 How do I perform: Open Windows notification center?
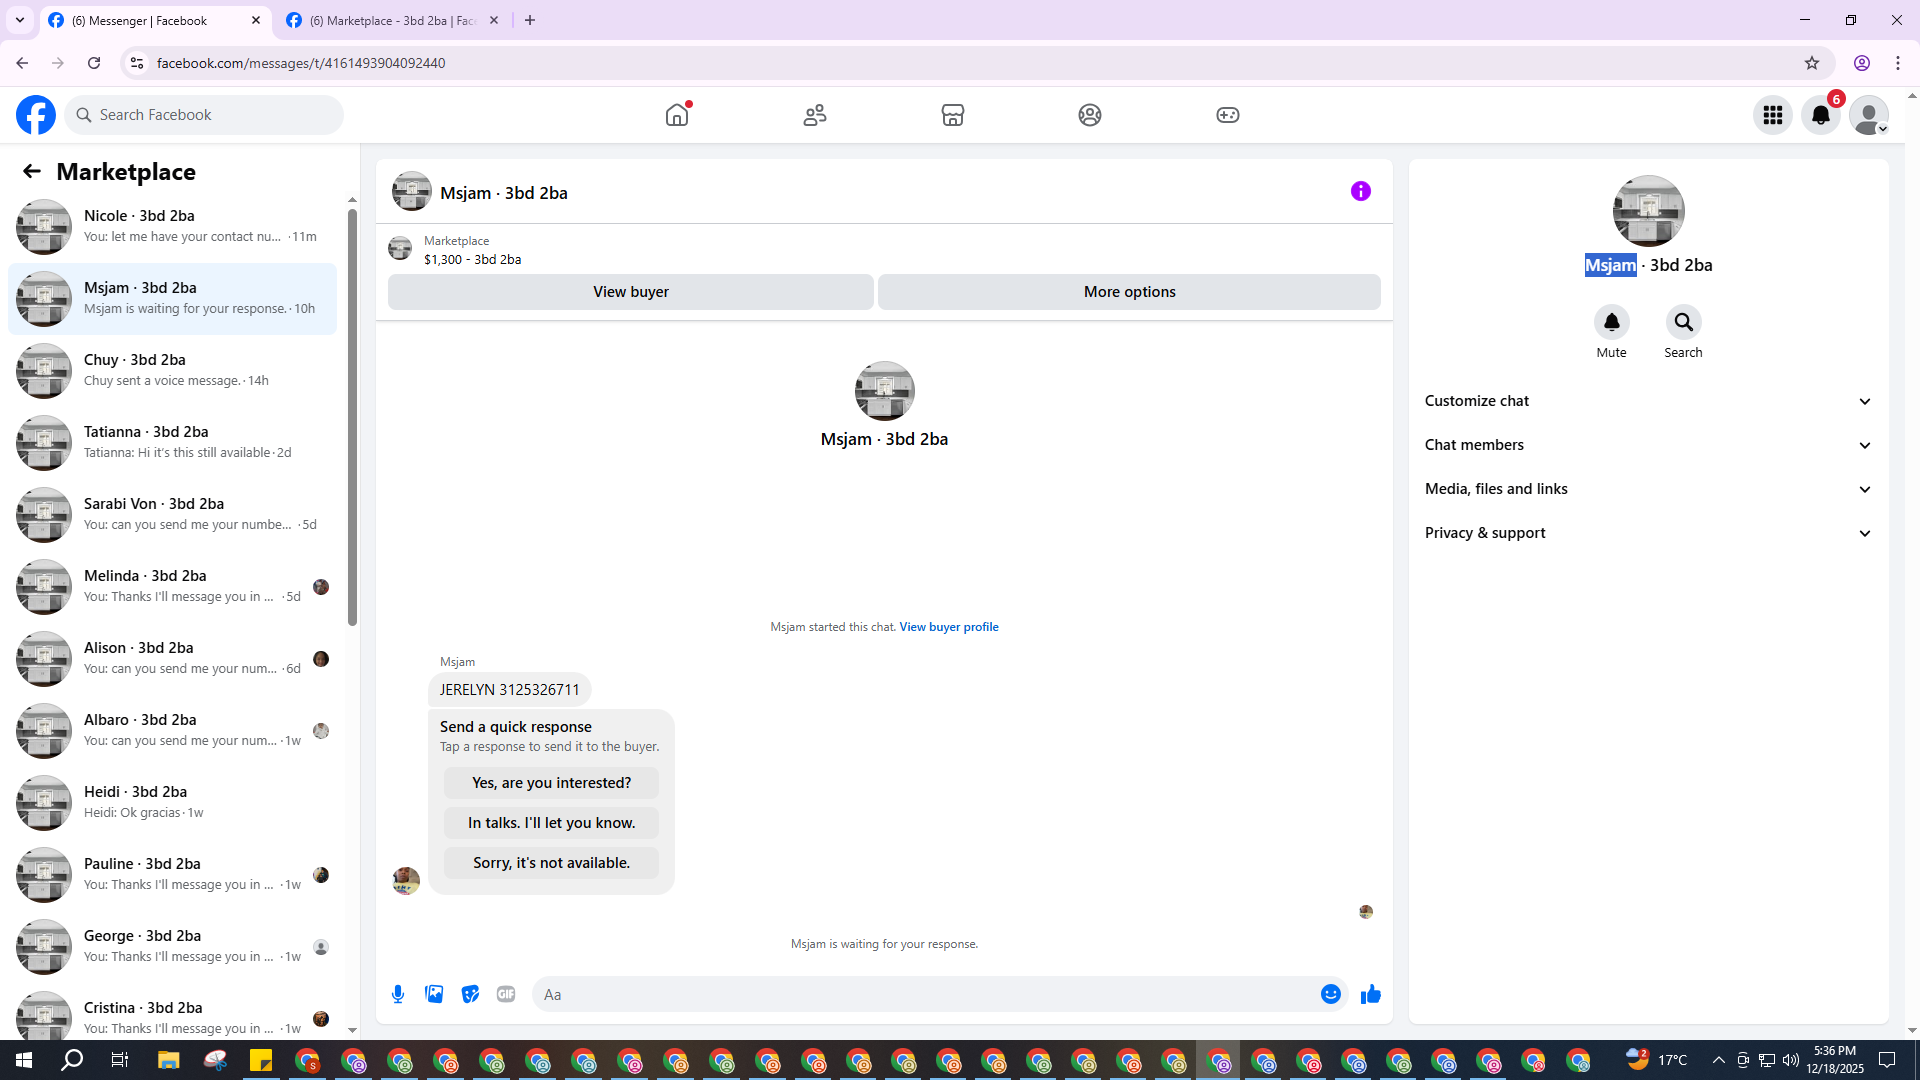1887,1060
